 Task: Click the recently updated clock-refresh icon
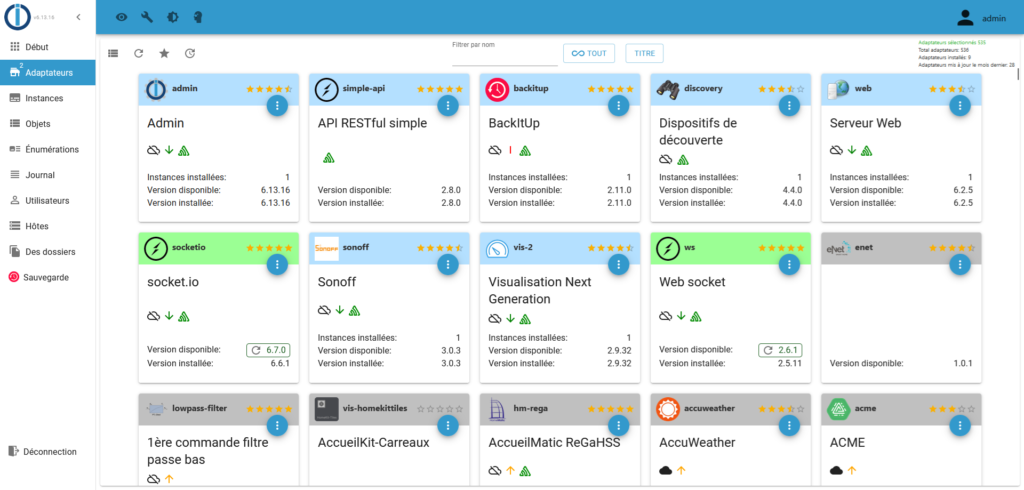[x=189, y=54]
